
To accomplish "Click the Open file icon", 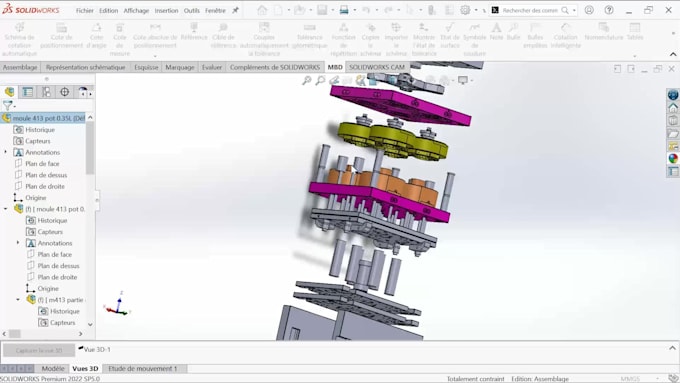I will tap(299, 10).
